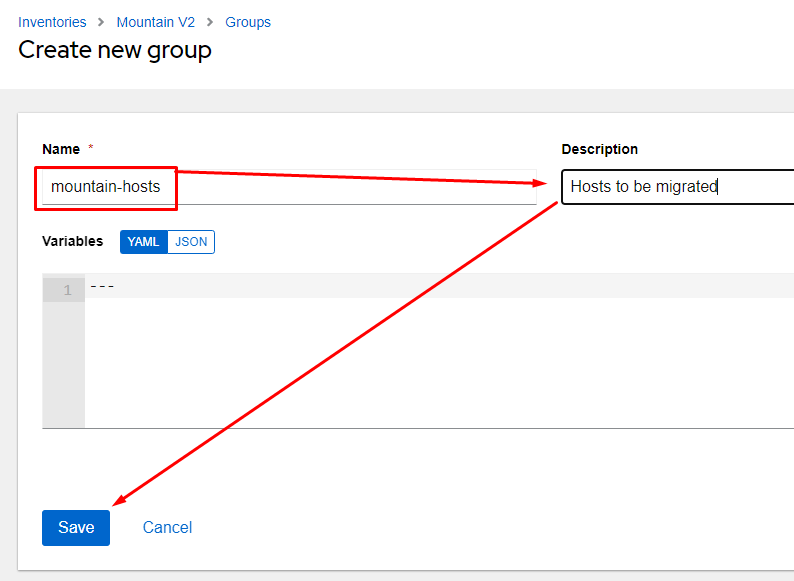Switch Variables format to JSON
The height and width of the screenshot is (581, 794).
pos(191,242)
